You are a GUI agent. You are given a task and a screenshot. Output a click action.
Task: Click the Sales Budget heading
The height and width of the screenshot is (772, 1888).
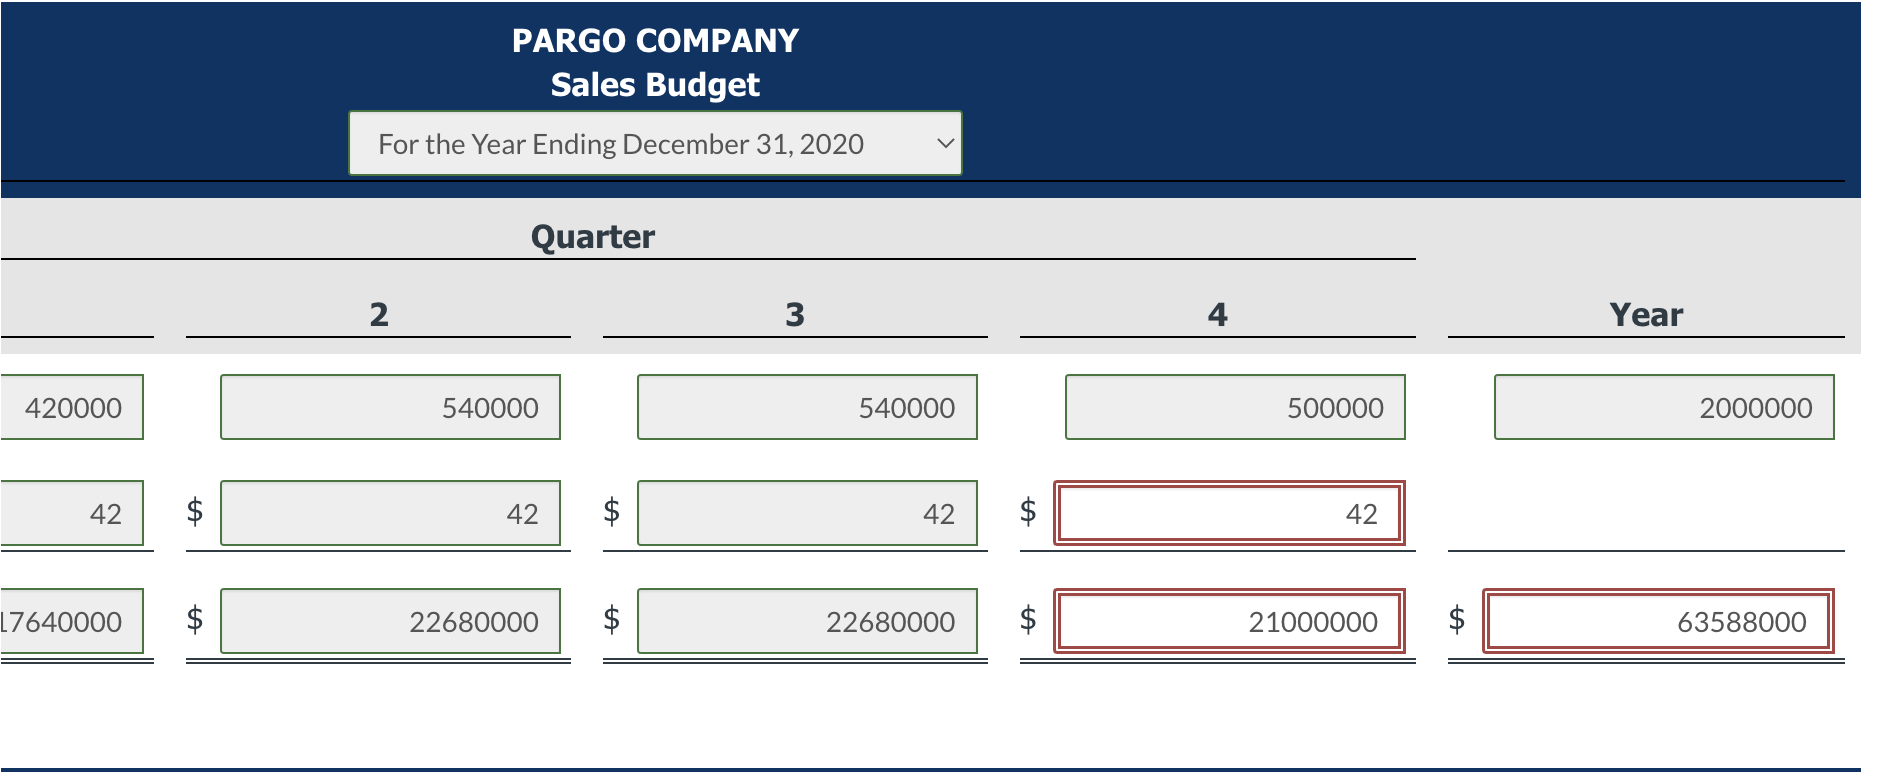(x=654, y=85)
